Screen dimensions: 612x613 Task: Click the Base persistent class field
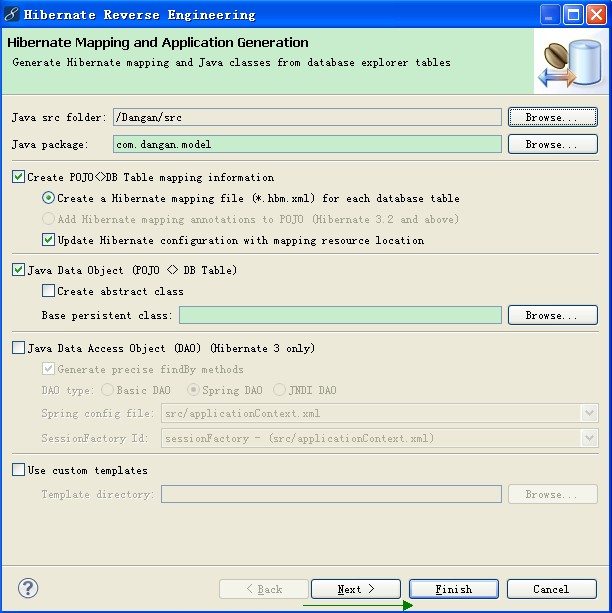(x=340, y=315)
